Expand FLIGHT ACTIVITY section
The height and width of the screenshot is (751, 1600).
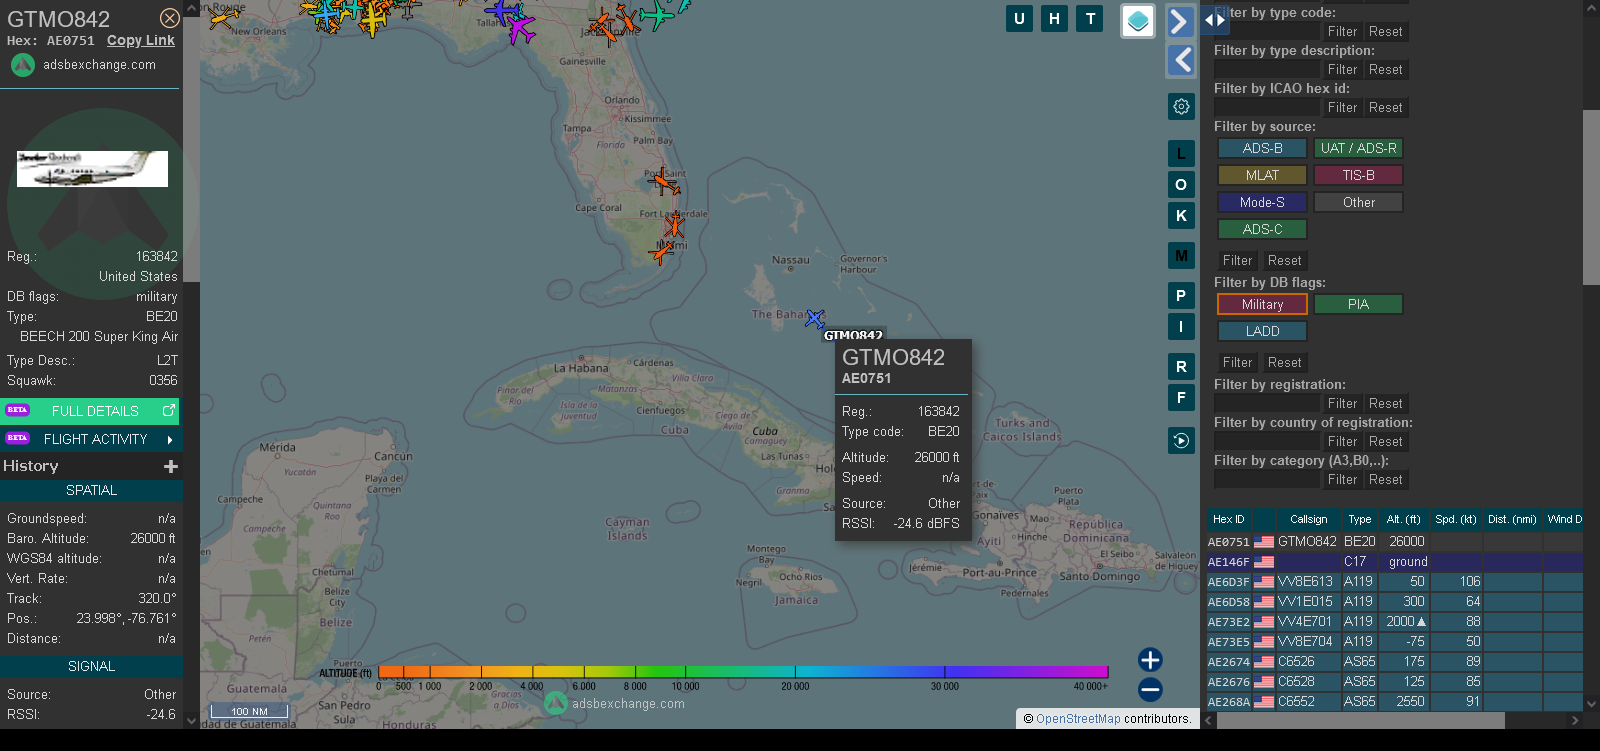coord(91,439)
